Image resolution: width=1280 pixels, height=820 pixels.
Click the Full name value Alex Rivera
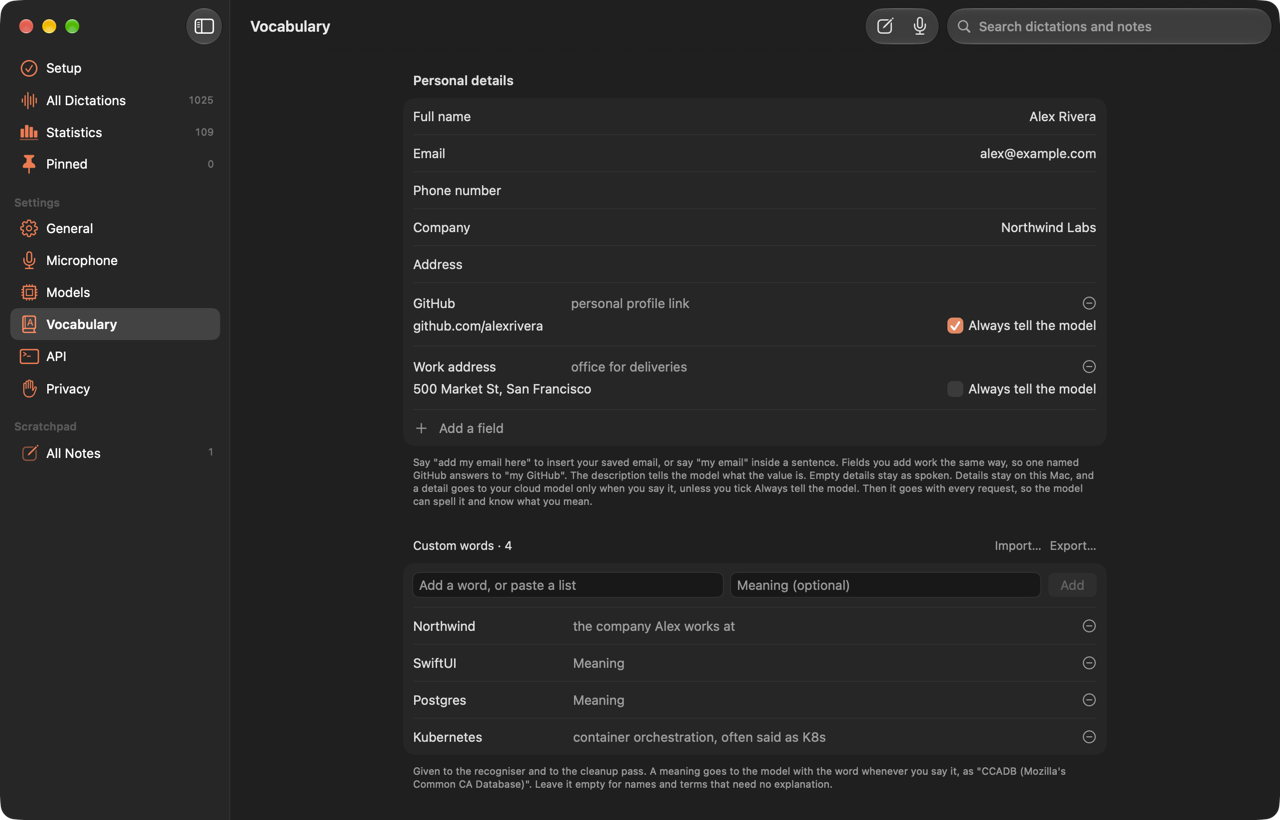tap(1062, 116)
